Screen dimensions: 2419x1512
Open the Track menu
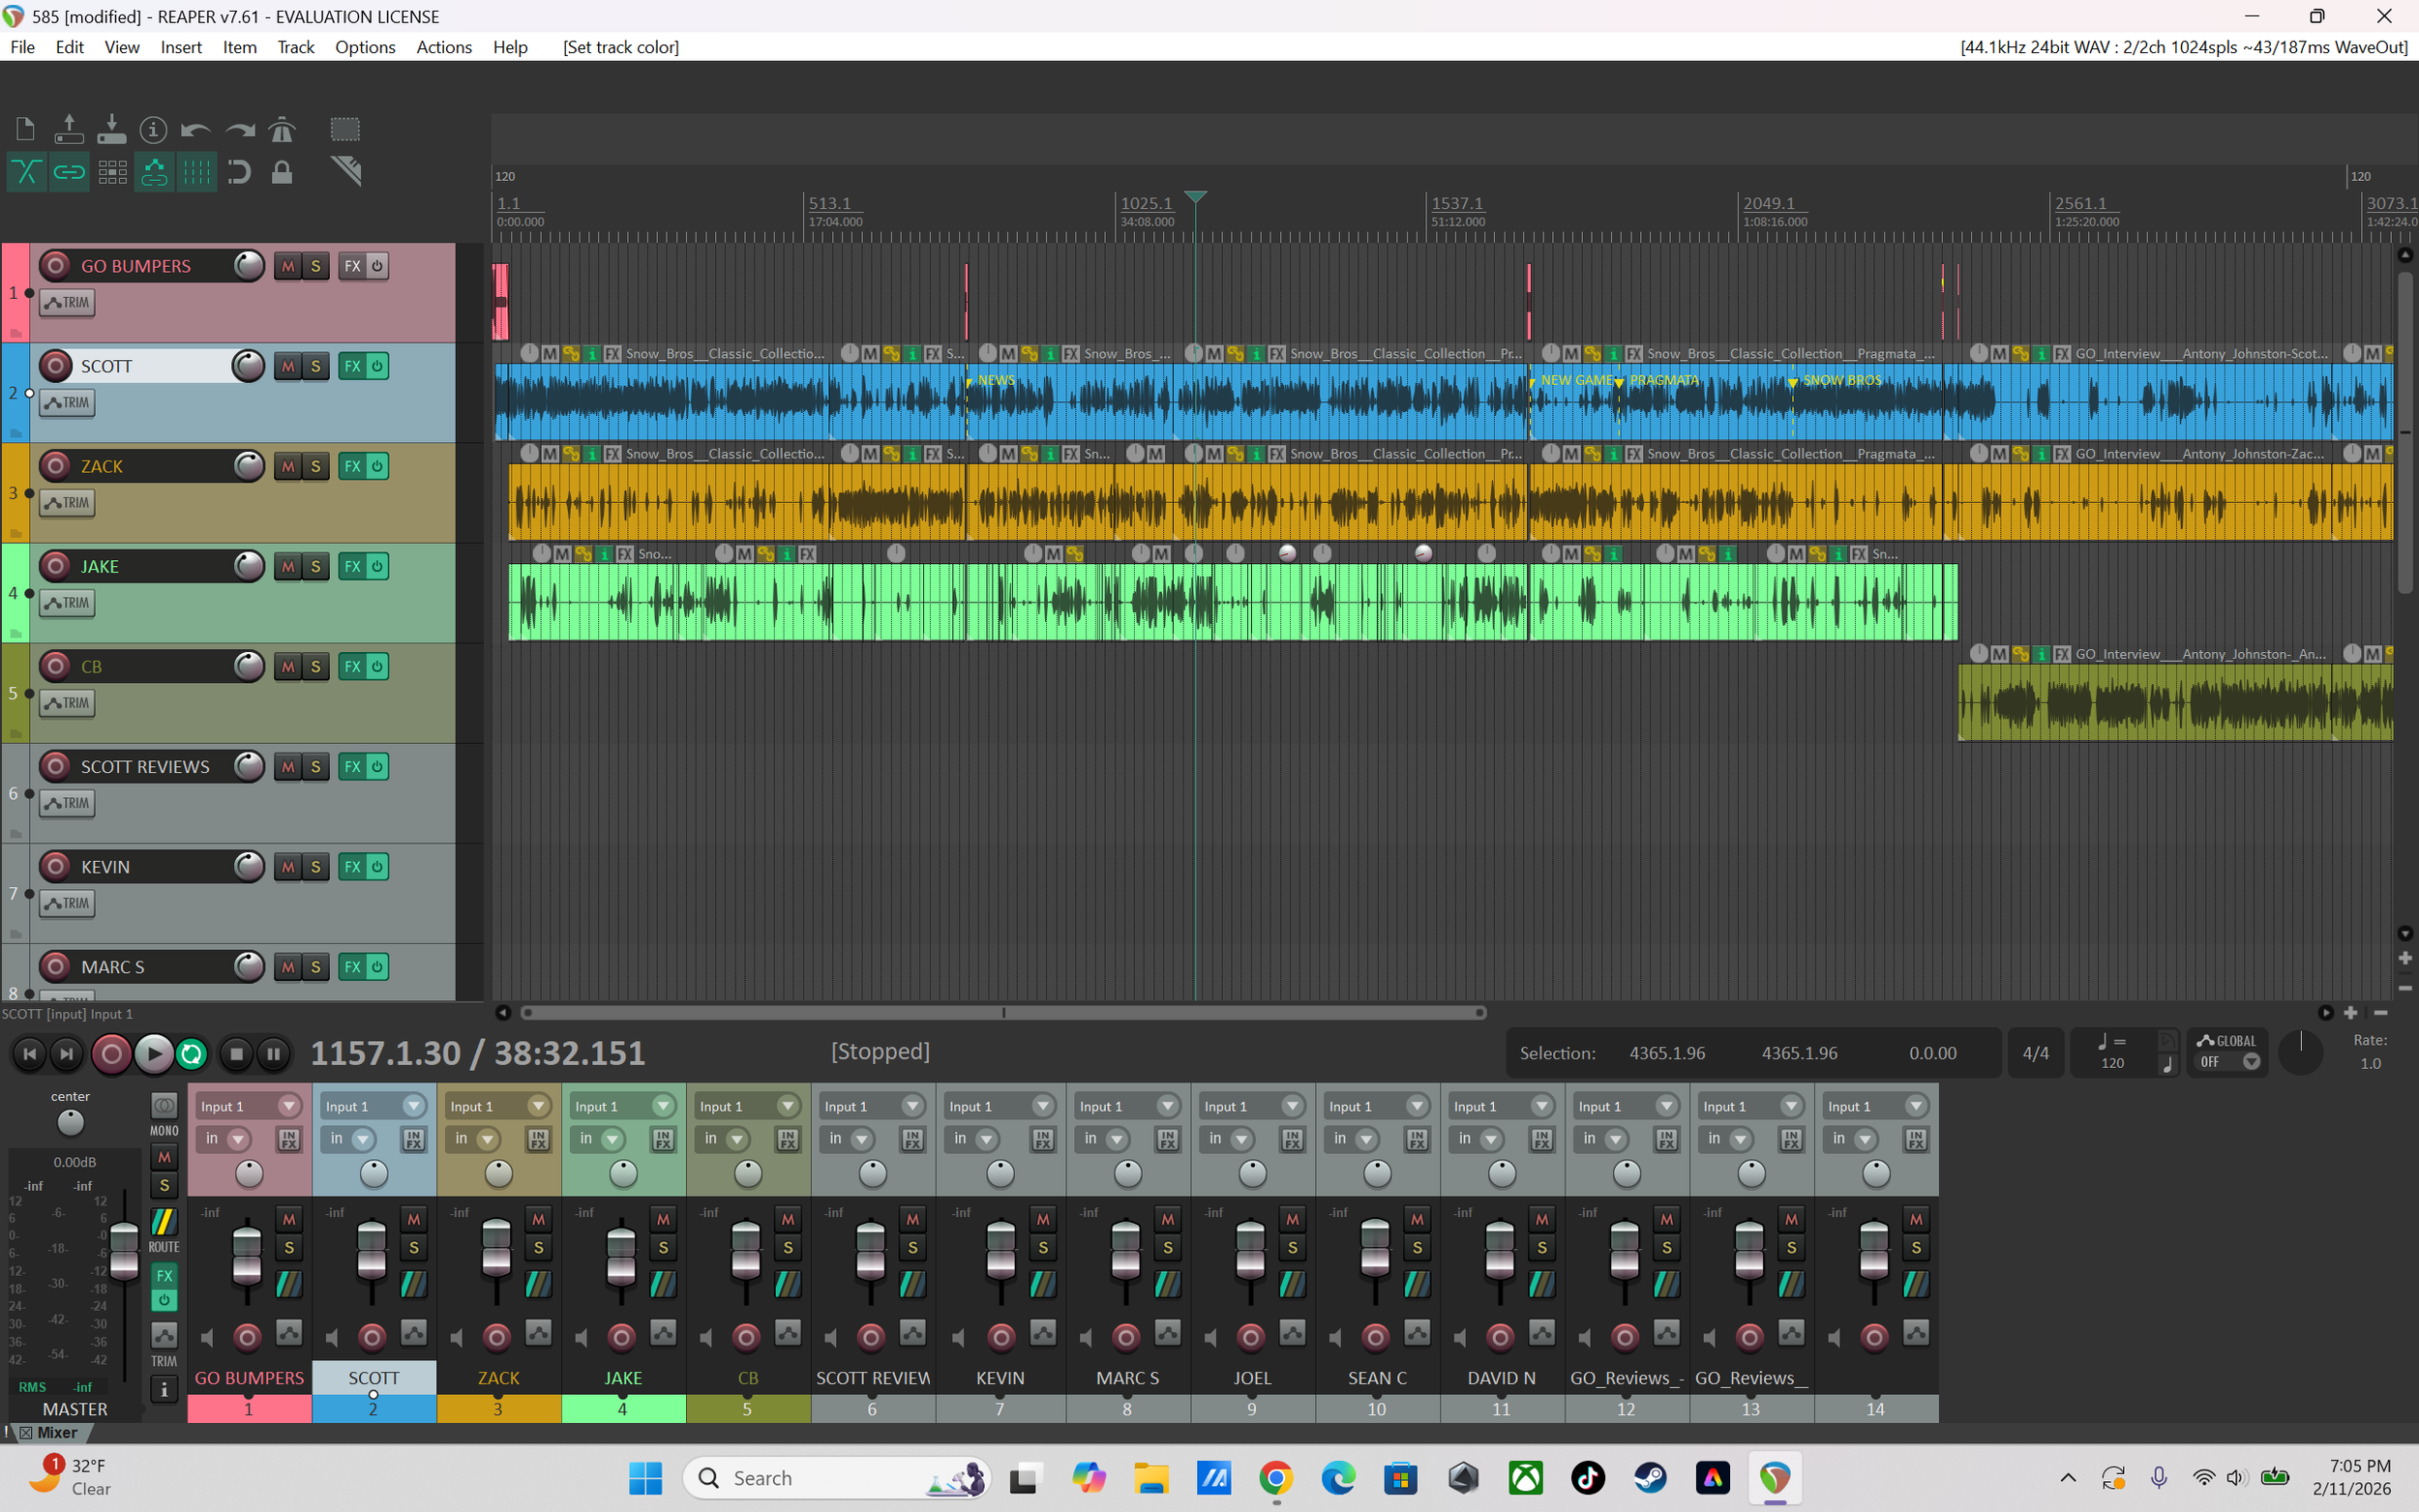(296, 47)
